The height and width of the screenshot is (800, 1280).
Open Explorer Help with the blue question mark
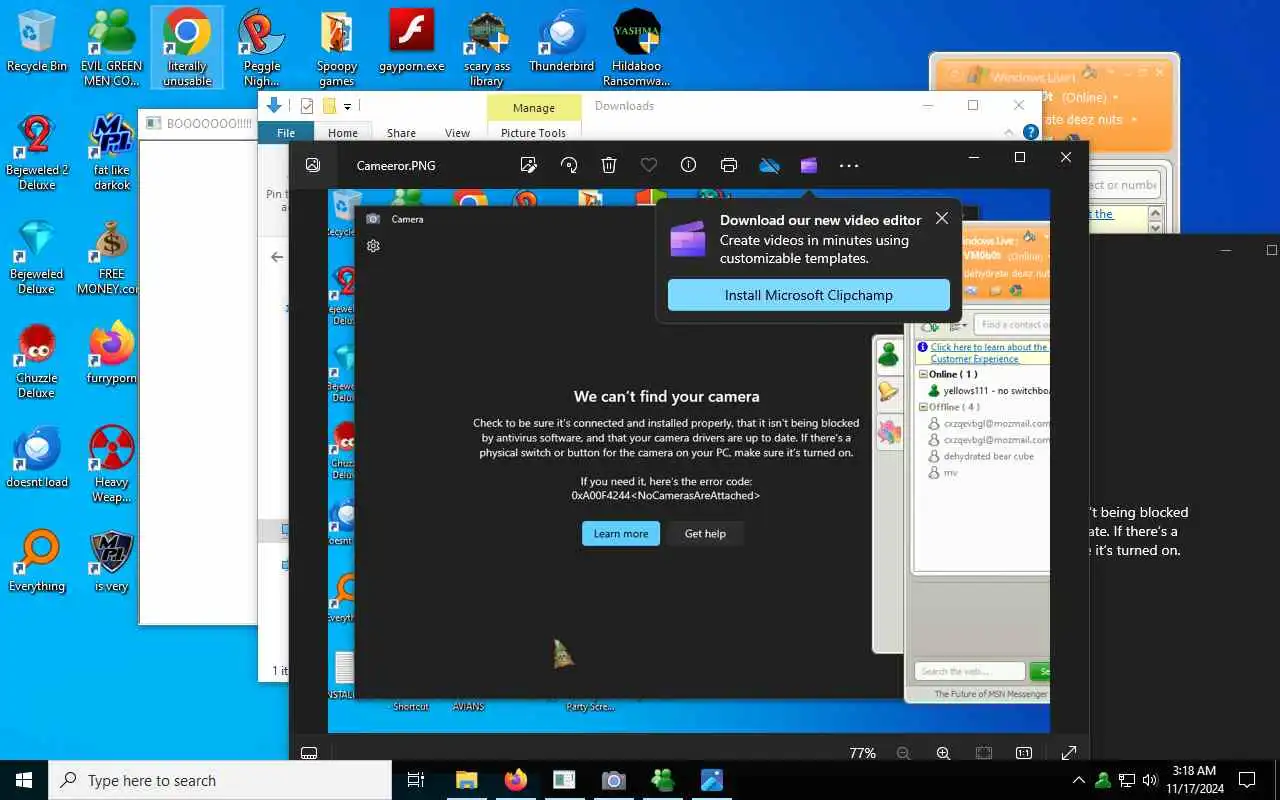pos(1030,132)
